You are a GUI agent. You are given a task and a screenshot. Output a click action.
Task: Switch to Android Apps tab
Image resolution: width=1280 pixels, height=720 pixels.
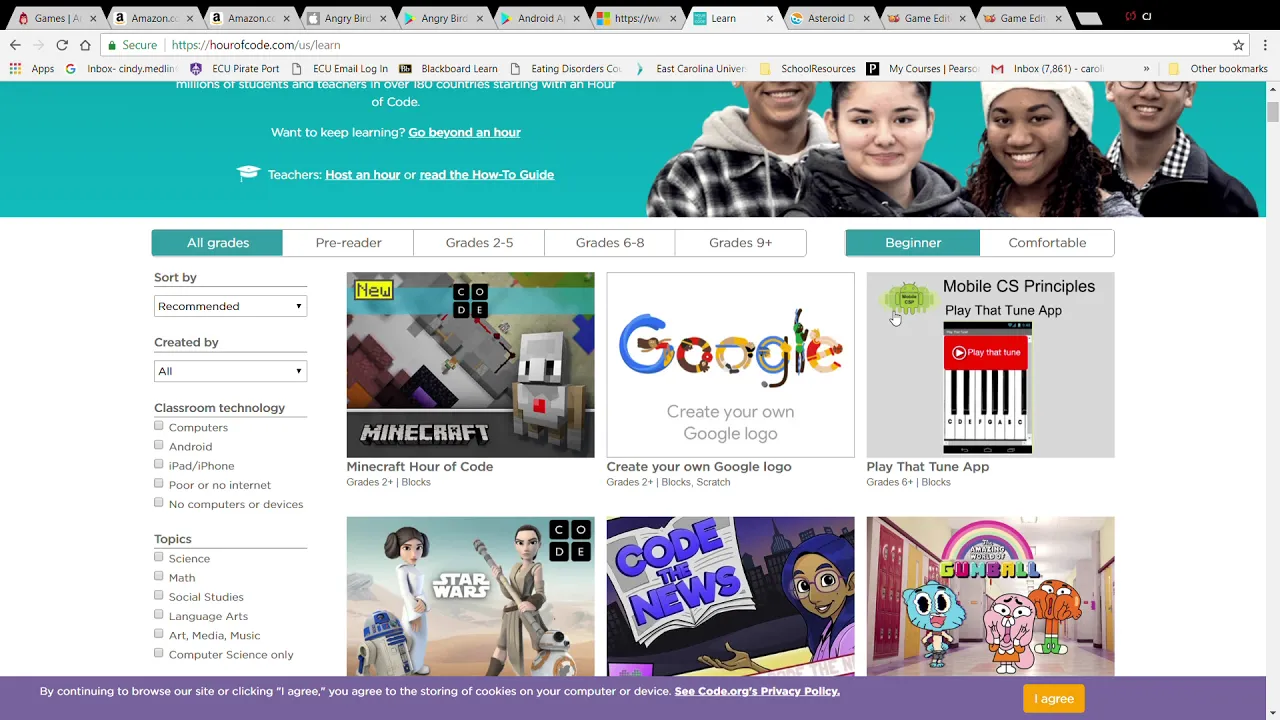(x=540, y=18)
